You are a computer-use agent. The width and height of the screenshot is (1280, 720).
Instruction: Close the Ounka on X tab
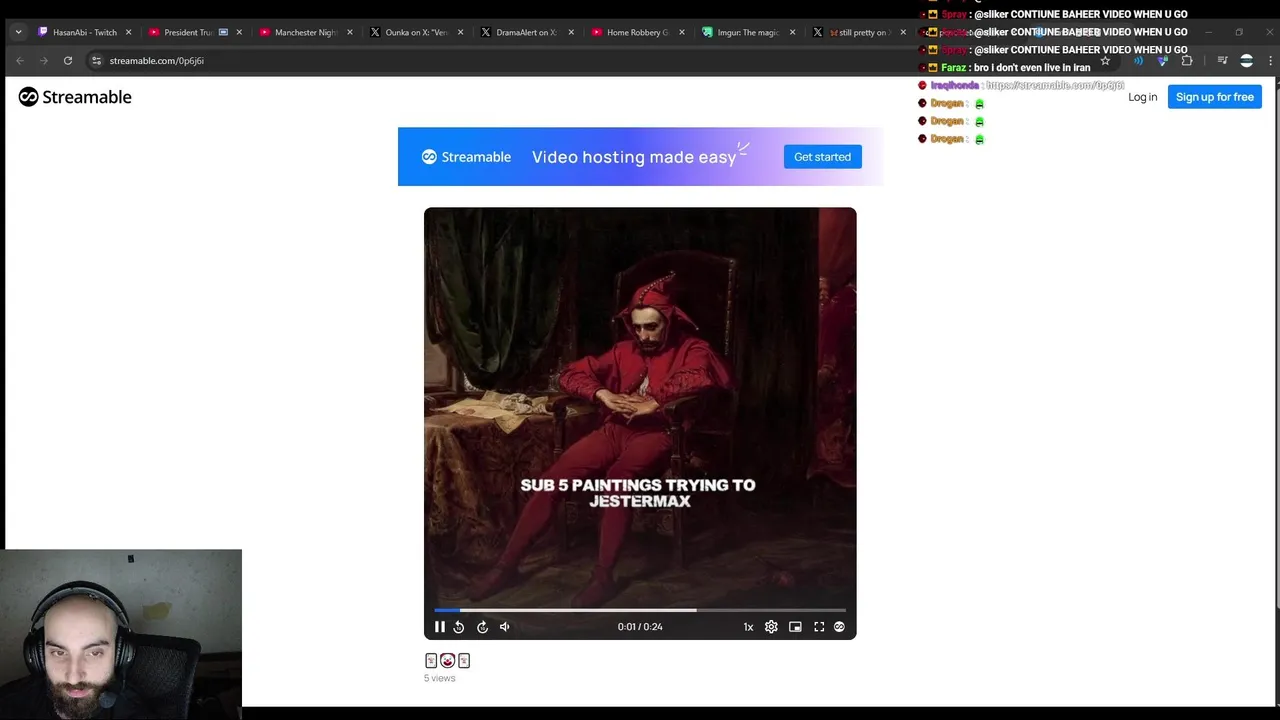tap(460, 32)
